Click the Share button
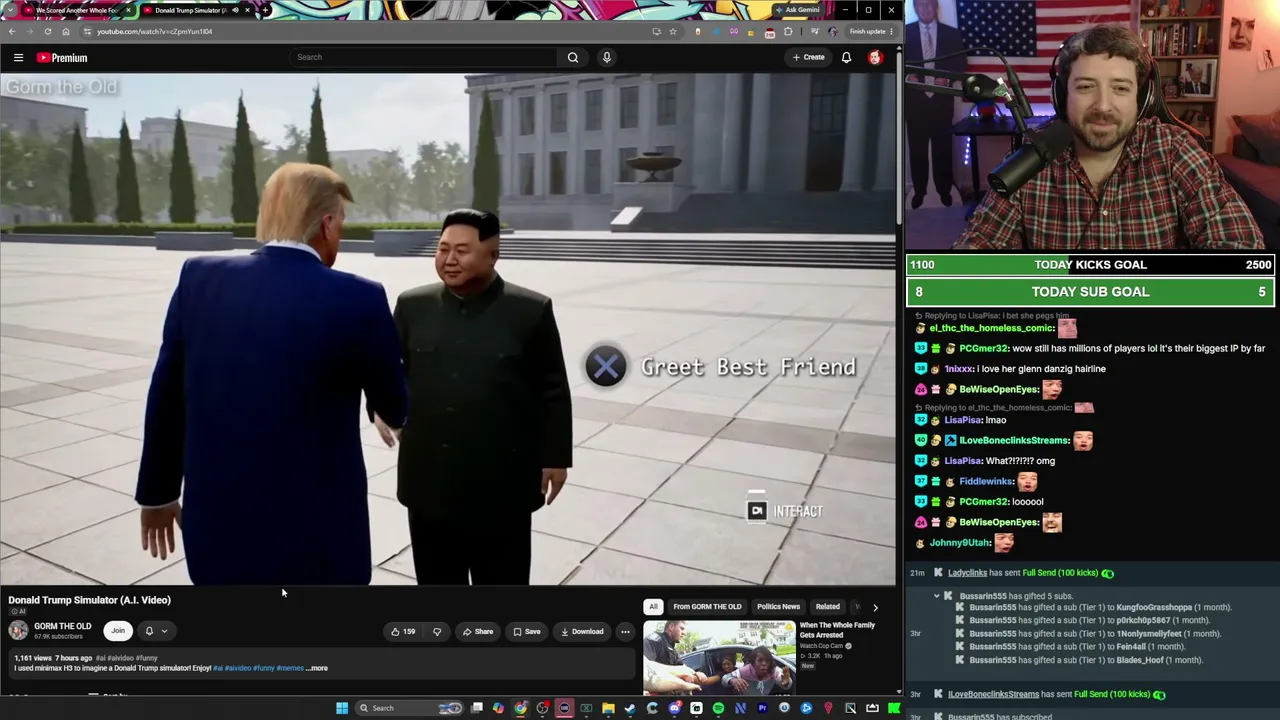The image size is (1280, 720). [477, 631]
